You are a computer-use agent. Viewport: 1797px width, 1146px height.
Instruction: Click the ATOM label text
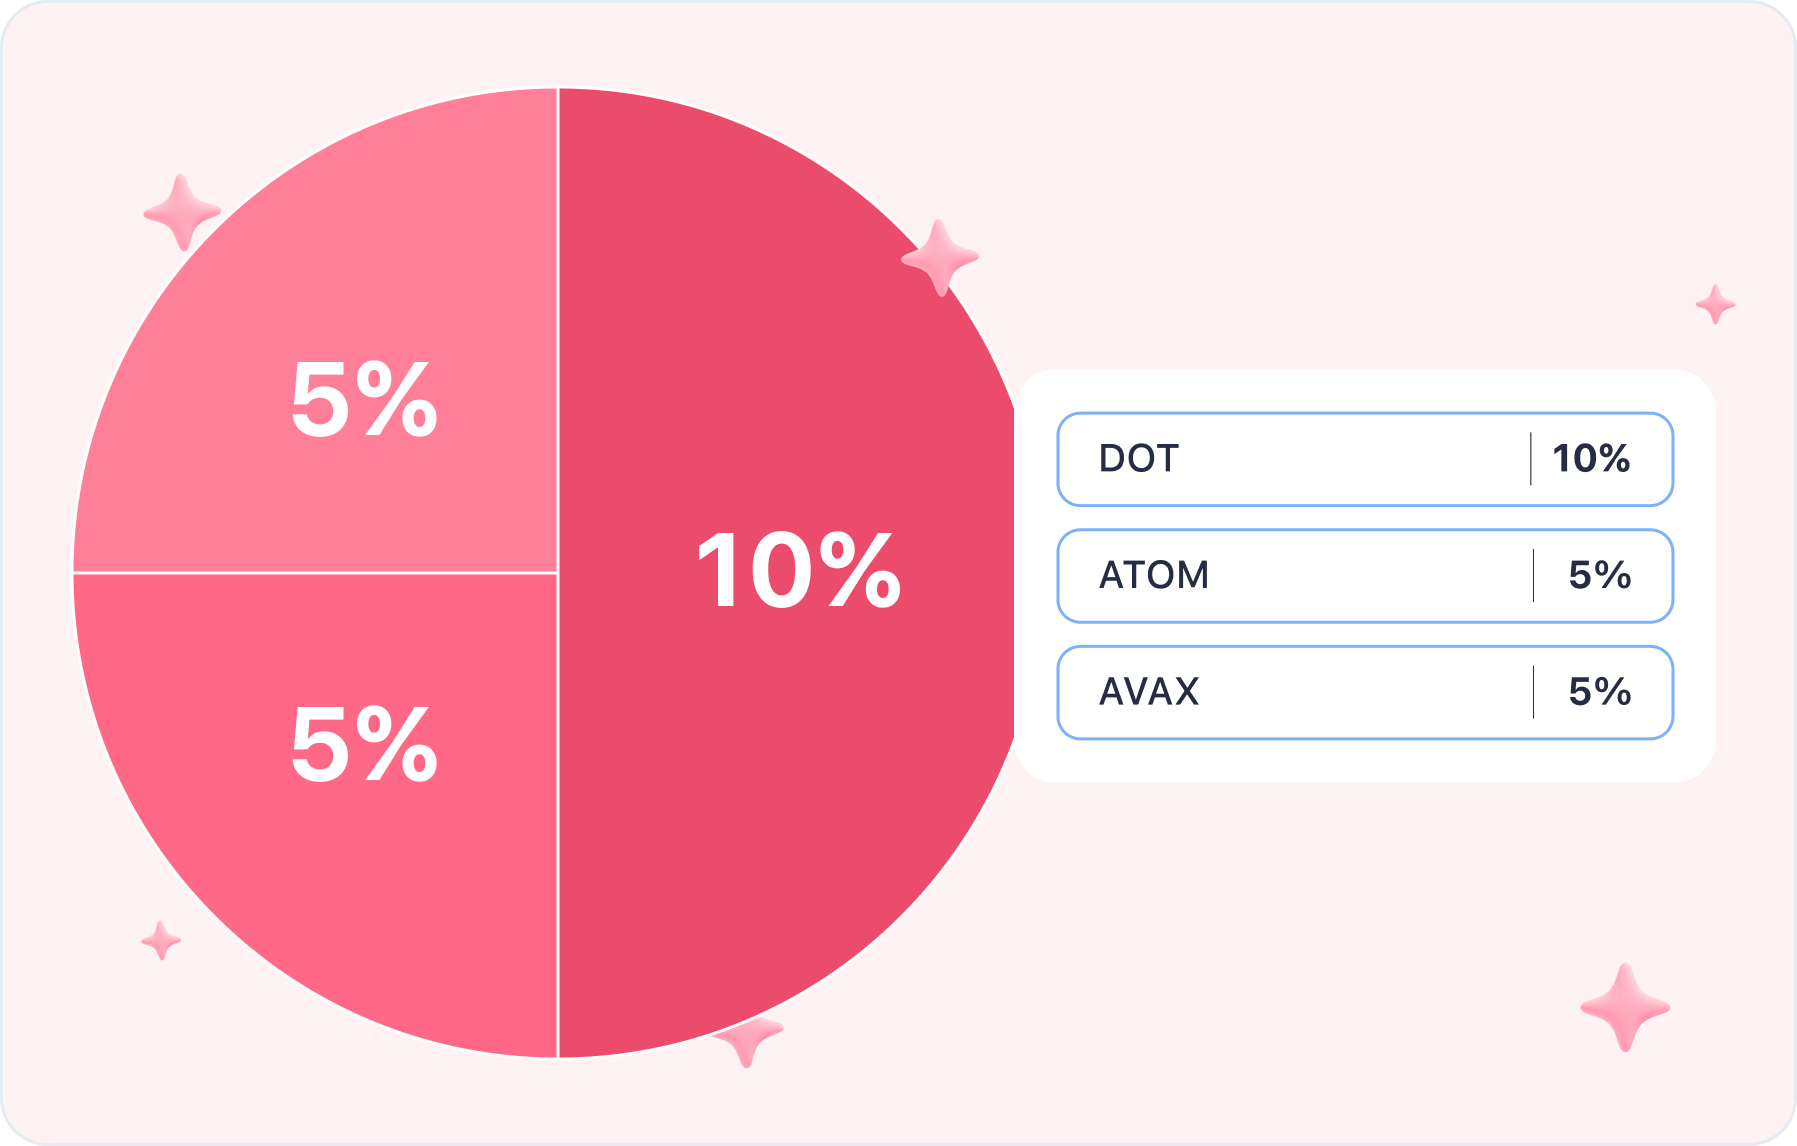click(x=1154, y=576)
